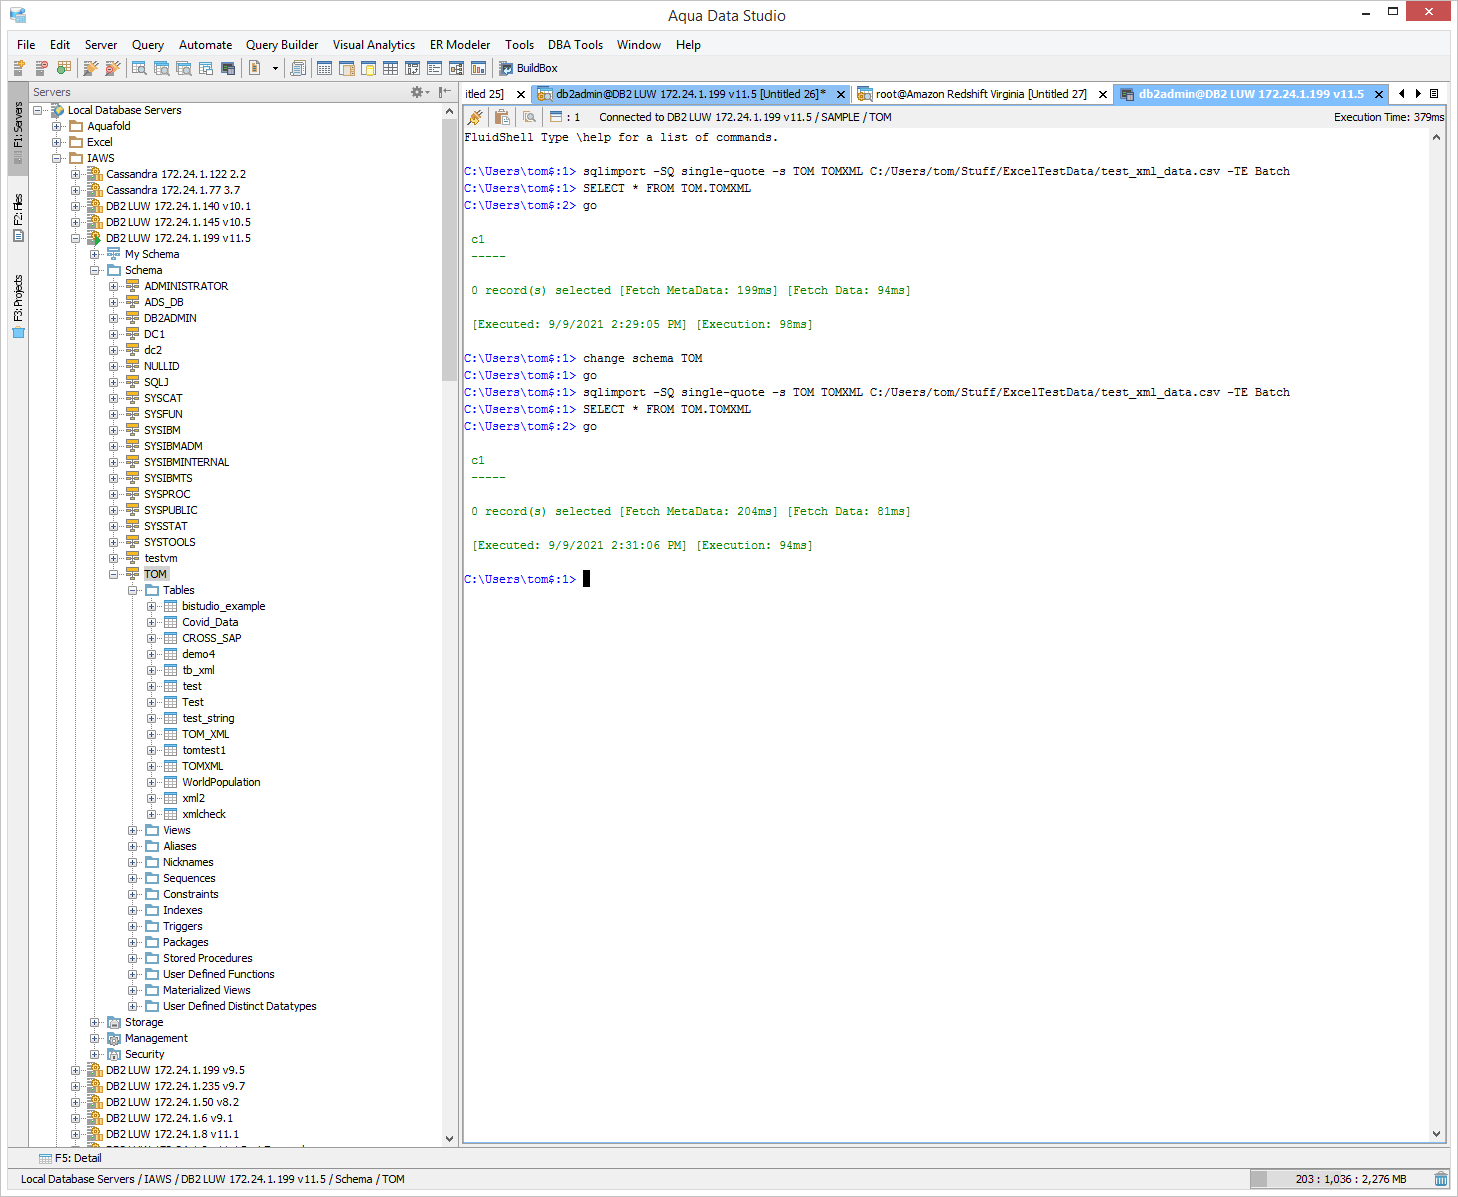Image resolution: width=1458 pixels, height=1197 pixels.
Task: Click the server icon with red minus badge
Action: (x=41, y=68)
